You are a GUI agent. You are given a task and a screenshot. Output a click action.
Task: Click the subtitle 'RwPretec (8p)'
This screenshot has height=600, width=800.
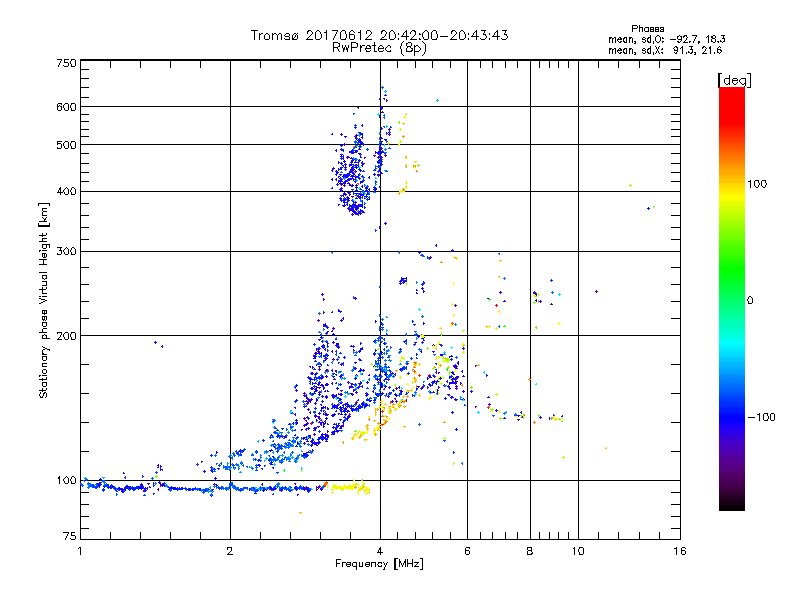pos(379,48)
